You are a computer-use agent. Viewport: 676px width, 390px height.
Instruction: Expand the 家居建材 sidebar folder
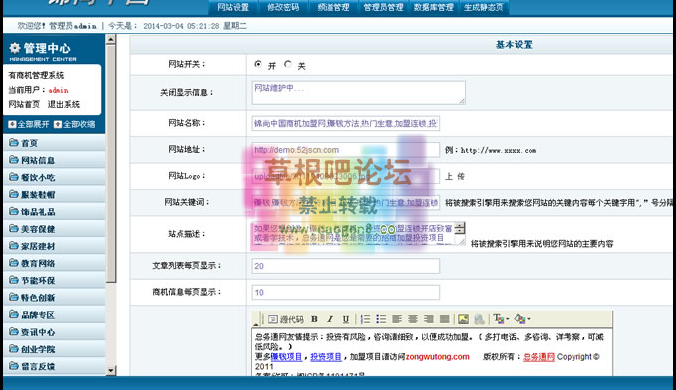click(54, 246)
